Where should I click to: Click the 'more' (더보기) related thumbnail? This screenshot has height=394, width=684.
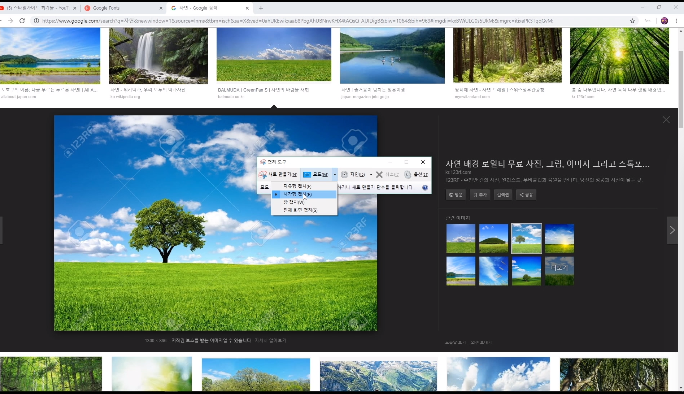click(559, 271)
